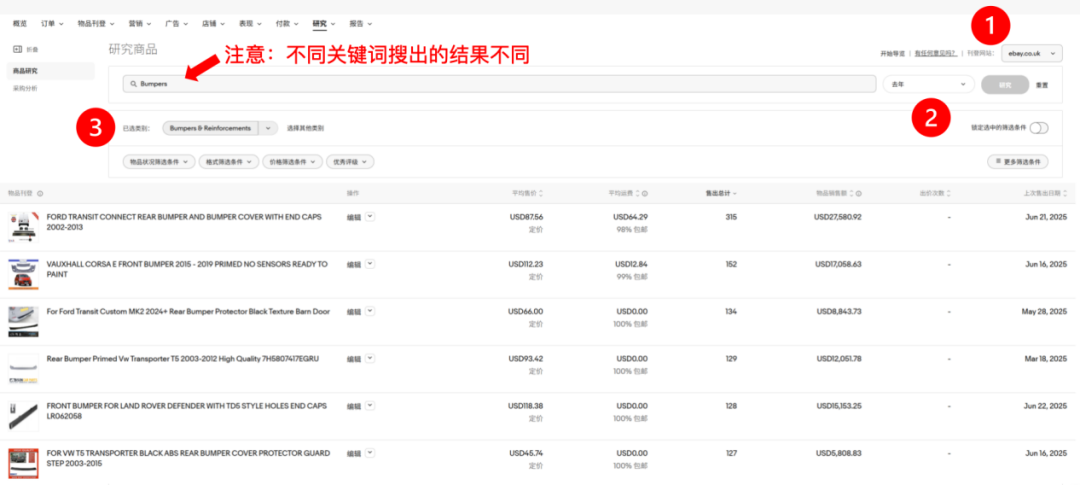Open VW T5 ABS bumper cover thumbnail

[x=23, y=463]
